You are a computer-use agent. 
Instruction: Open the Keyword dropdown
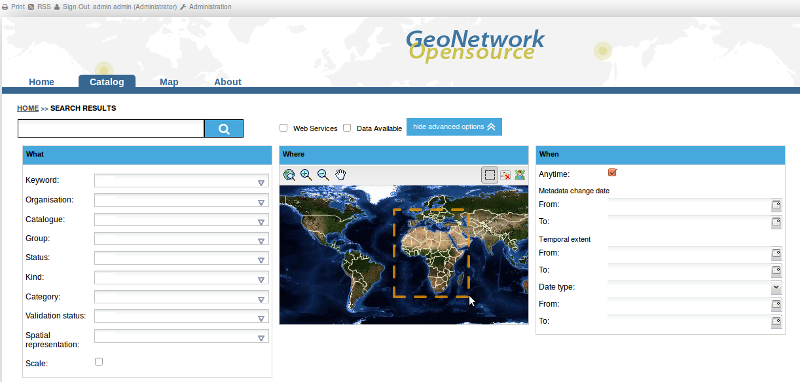[261, 182]
